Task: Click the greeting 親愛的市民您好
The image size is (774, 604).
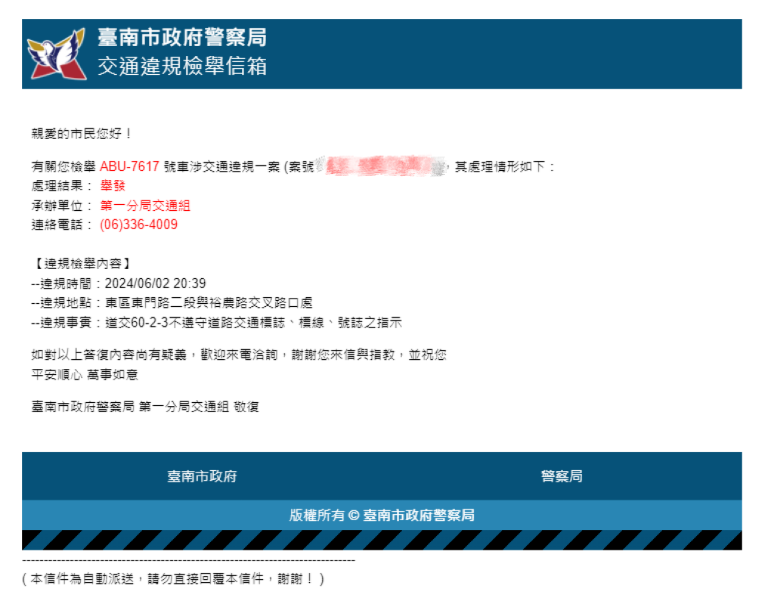Action: [x=81, y=134]
